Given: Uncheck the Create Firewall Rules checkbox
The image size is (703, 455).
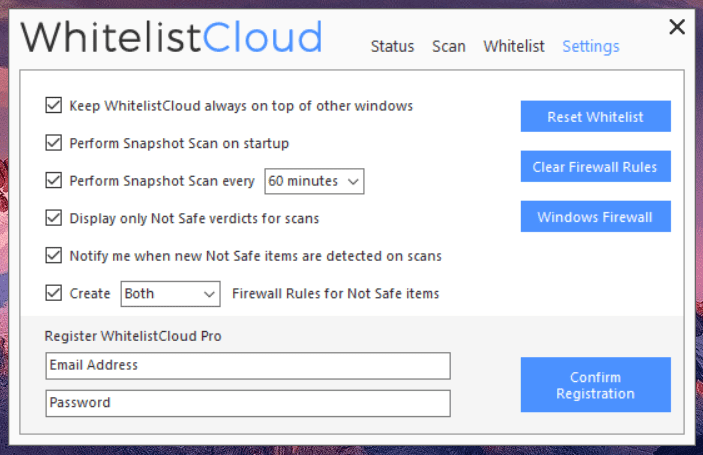Looking at the screenshot, I should point(54,293).
